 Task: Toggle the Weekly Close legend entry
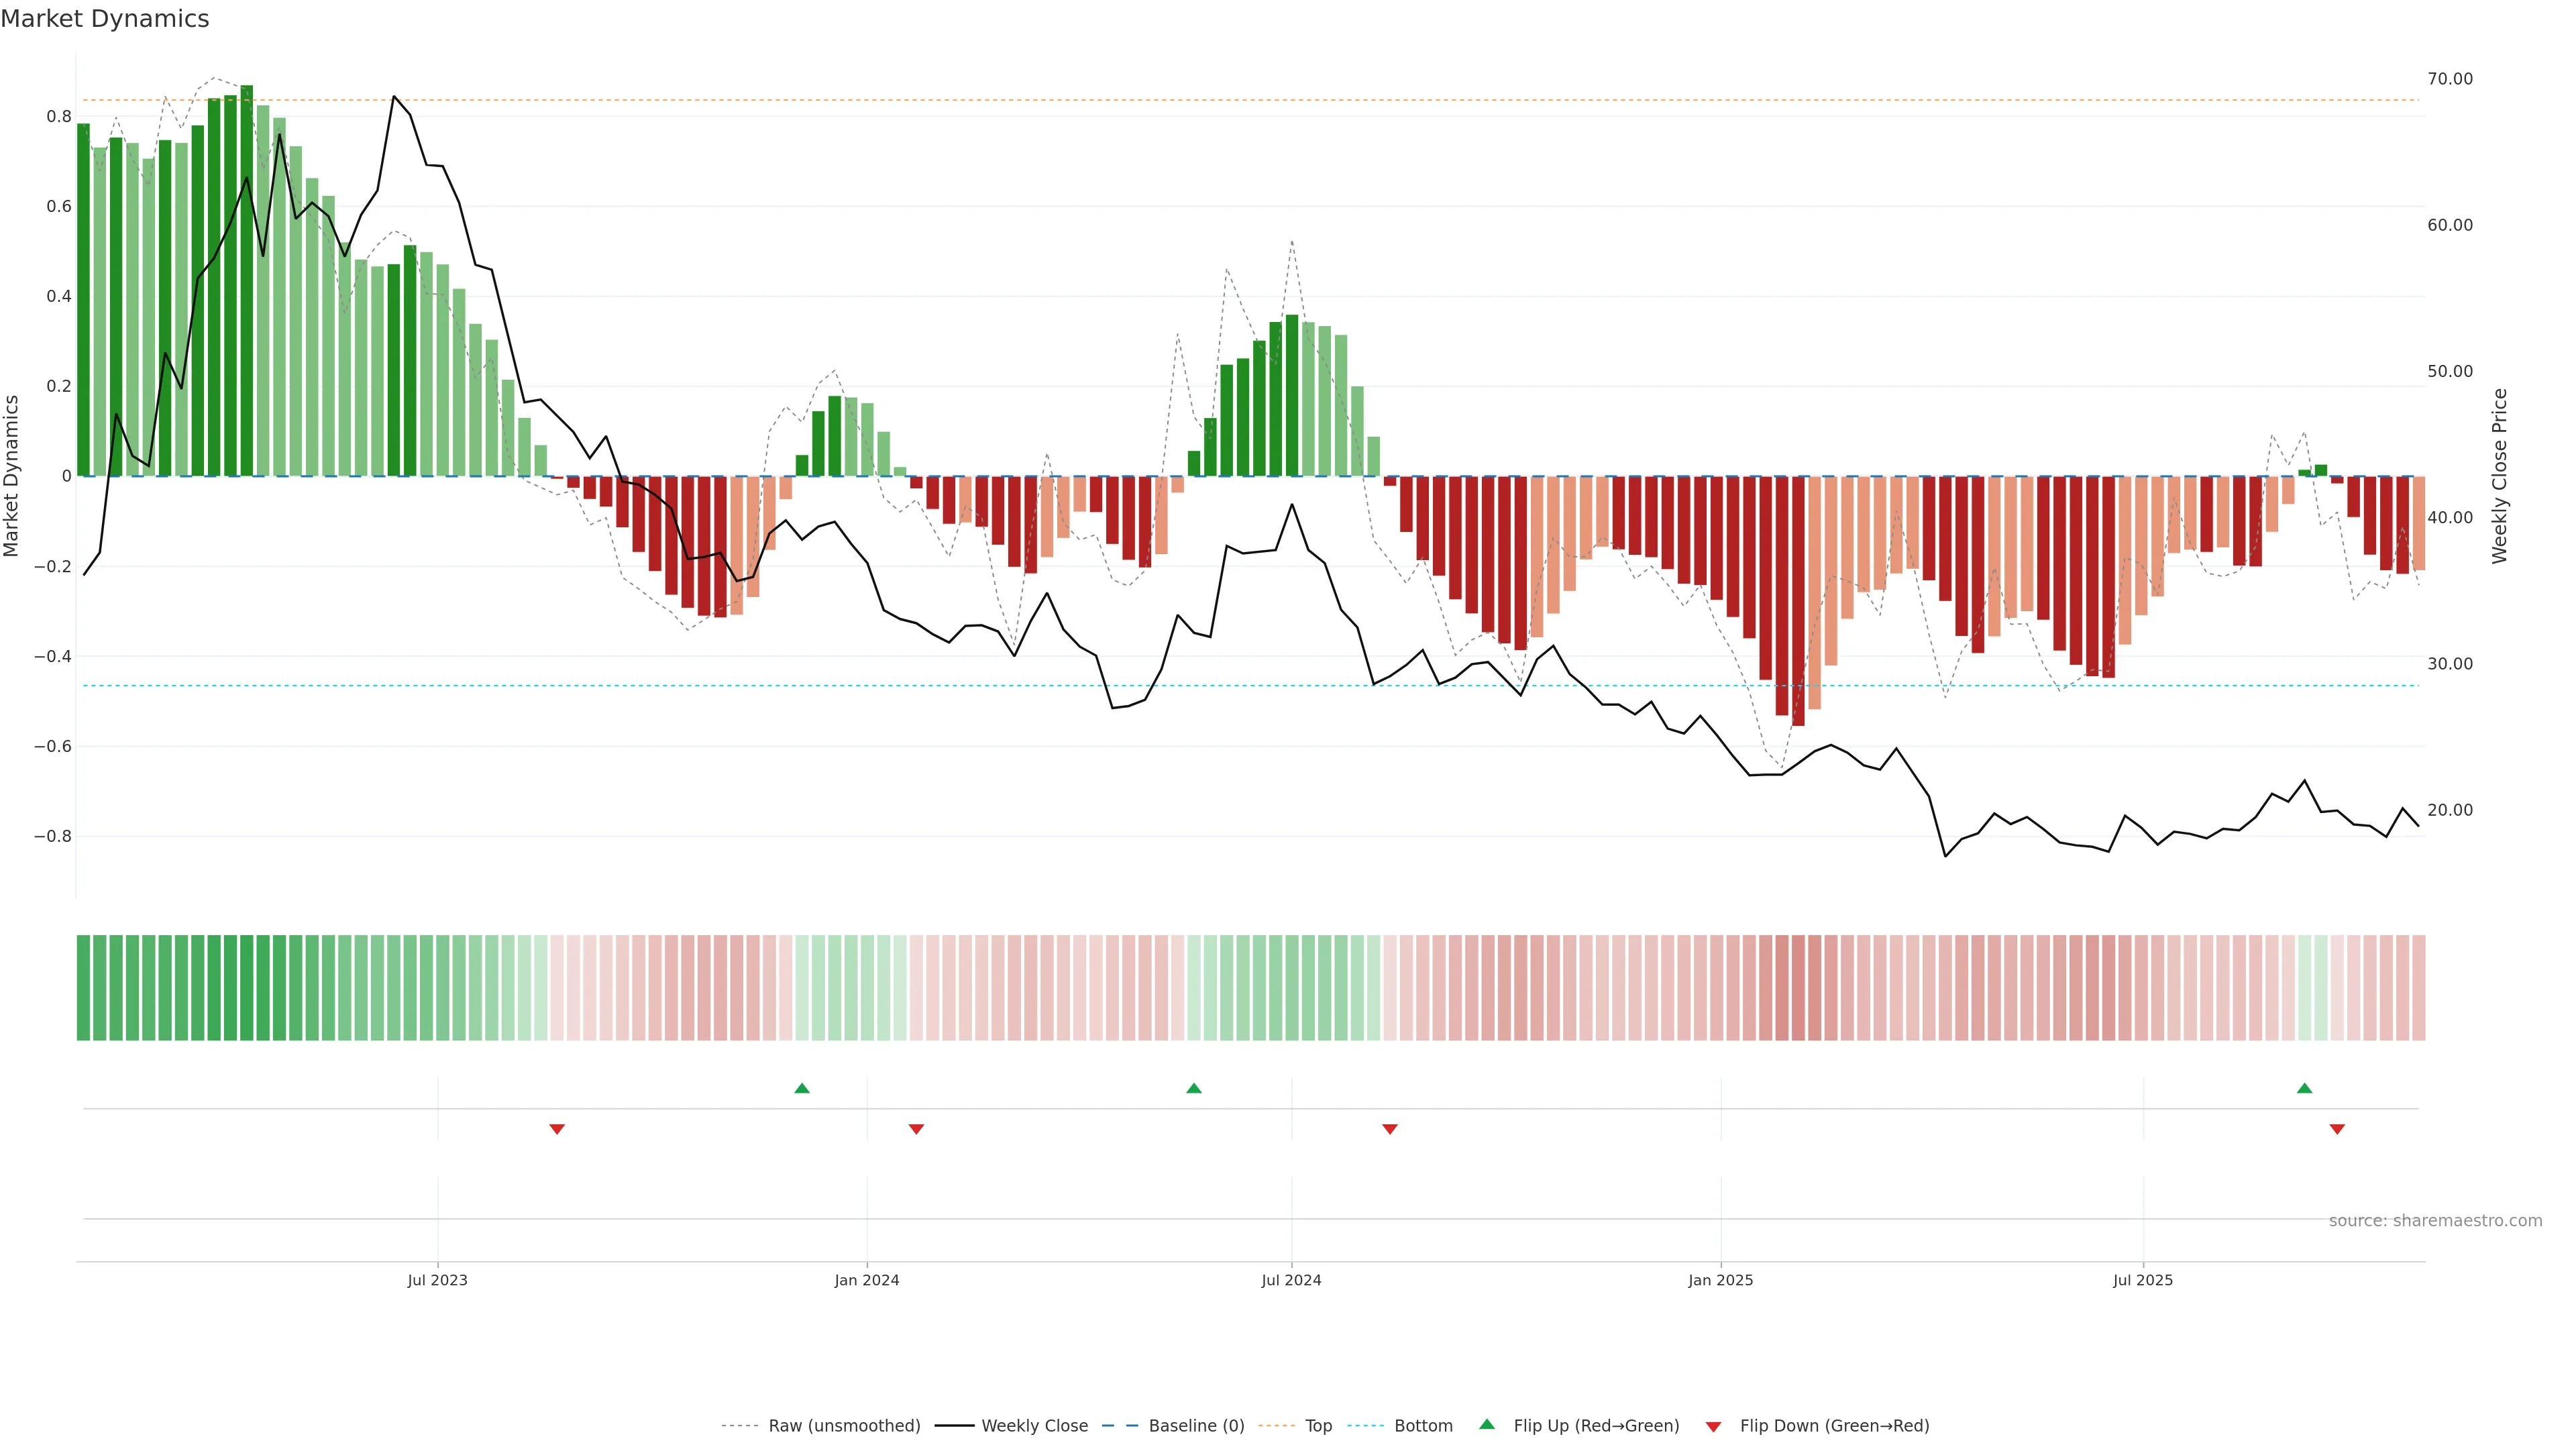tap(1034, 1425)
